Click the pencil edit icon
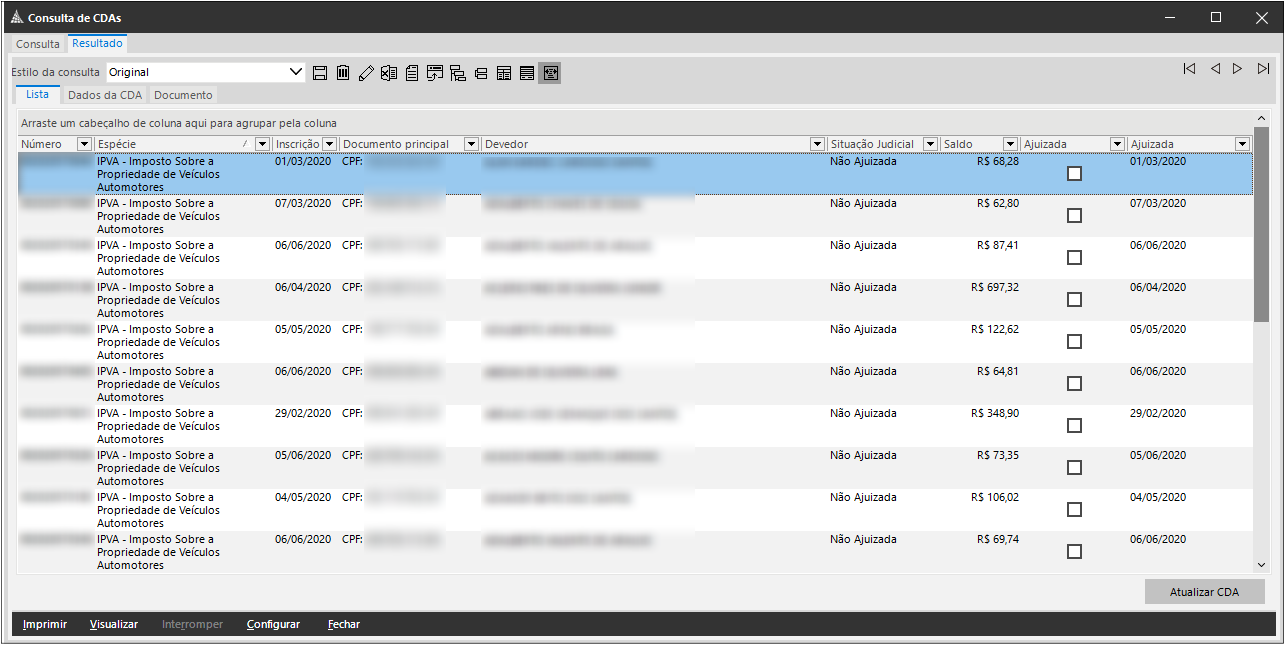This screenshot has width=1285, height=645. [366, 72]
